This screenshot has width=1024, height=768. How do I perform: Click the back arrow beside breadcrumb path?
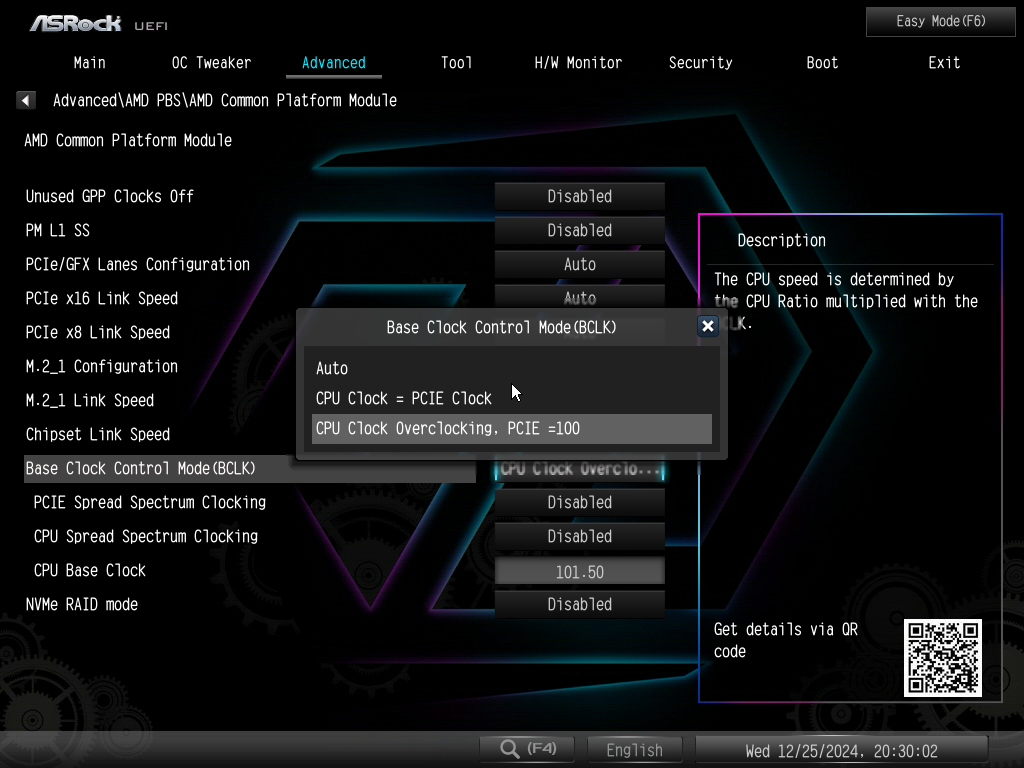[25, 100]
